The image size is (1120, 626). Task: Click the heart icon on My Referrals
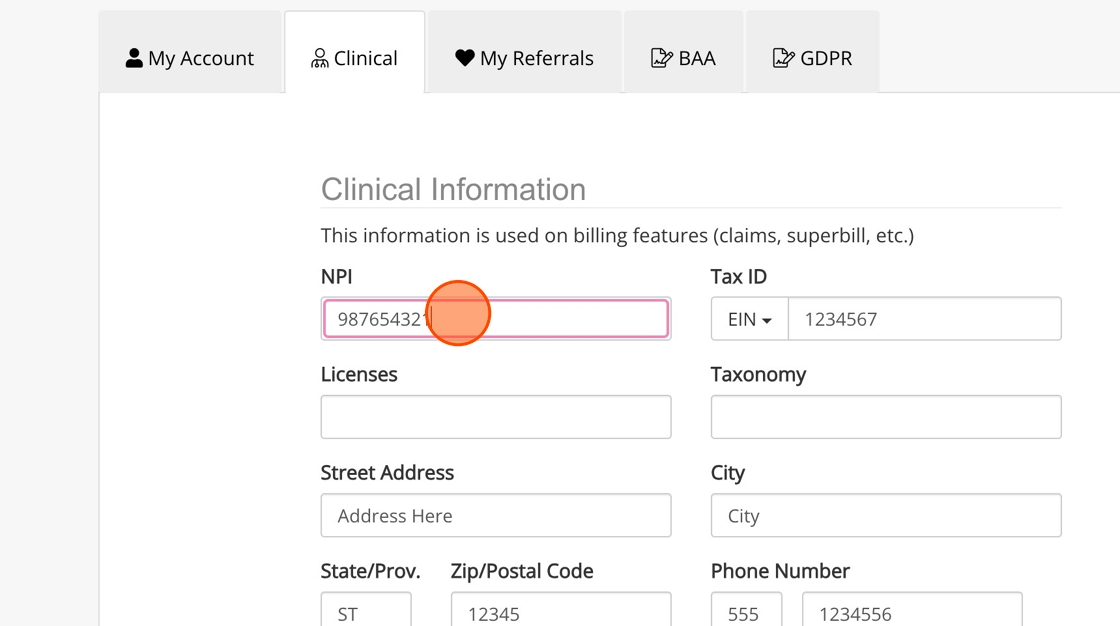pyautogui.click(x=464, y=58)
